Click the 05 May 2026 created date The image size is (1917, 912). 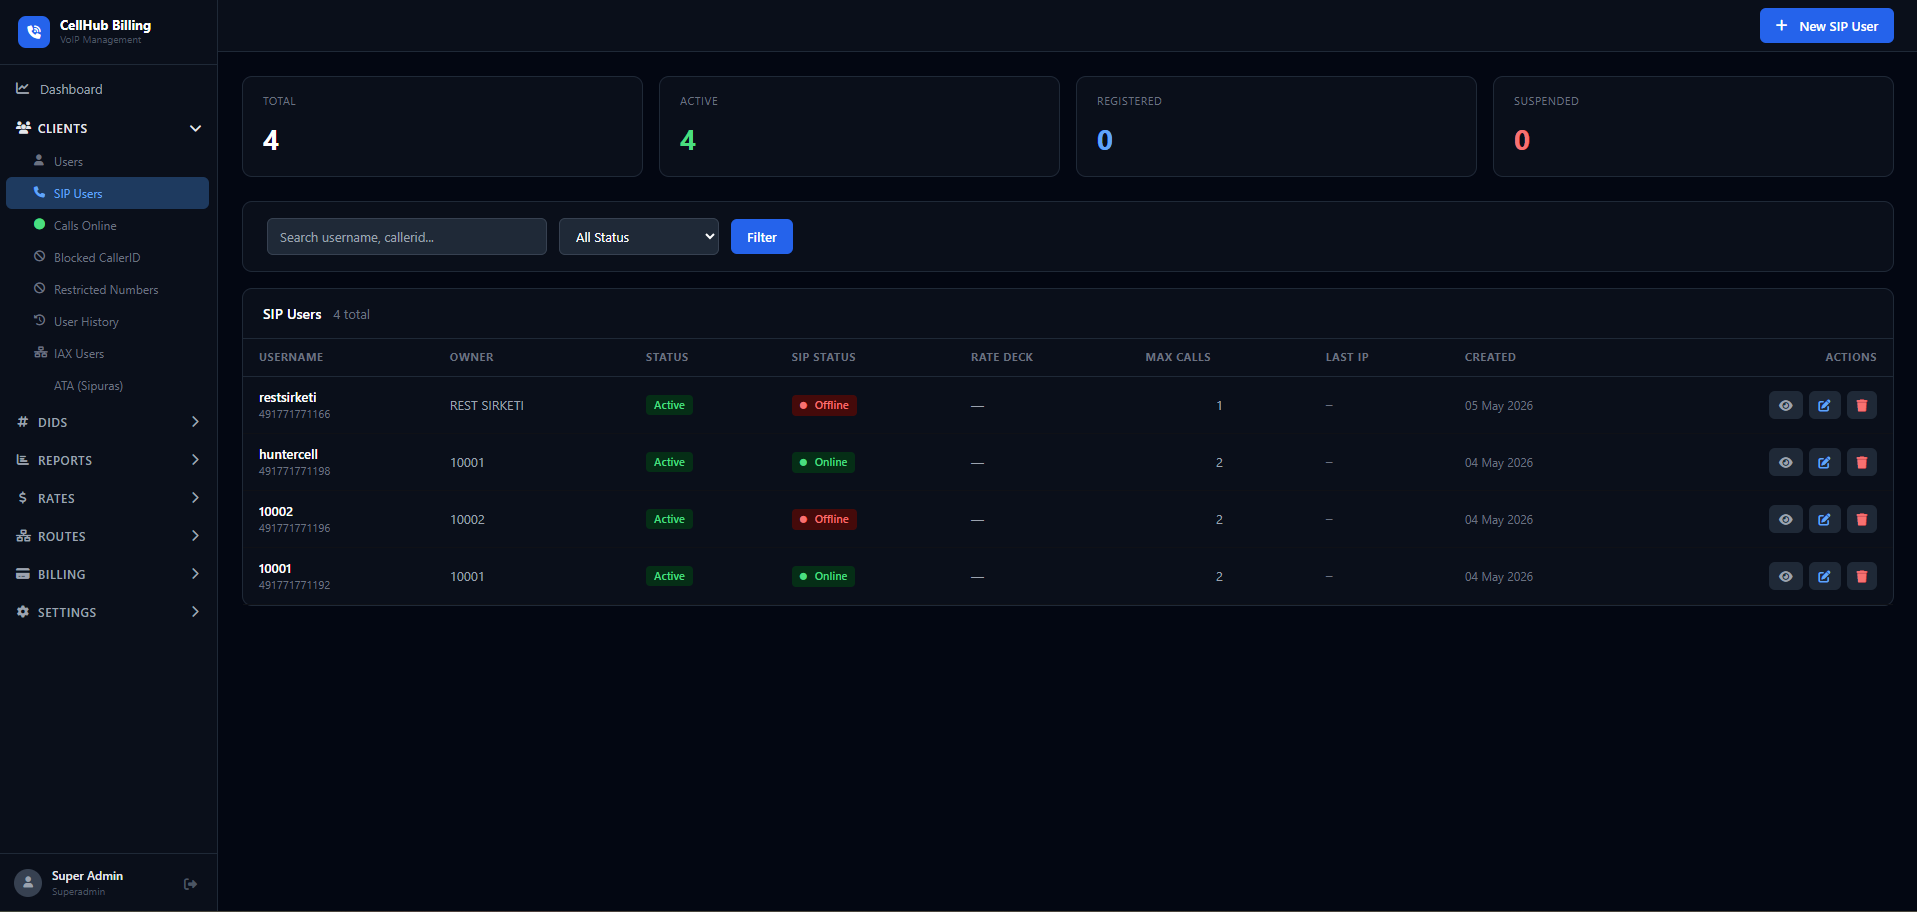(1499, 405)
